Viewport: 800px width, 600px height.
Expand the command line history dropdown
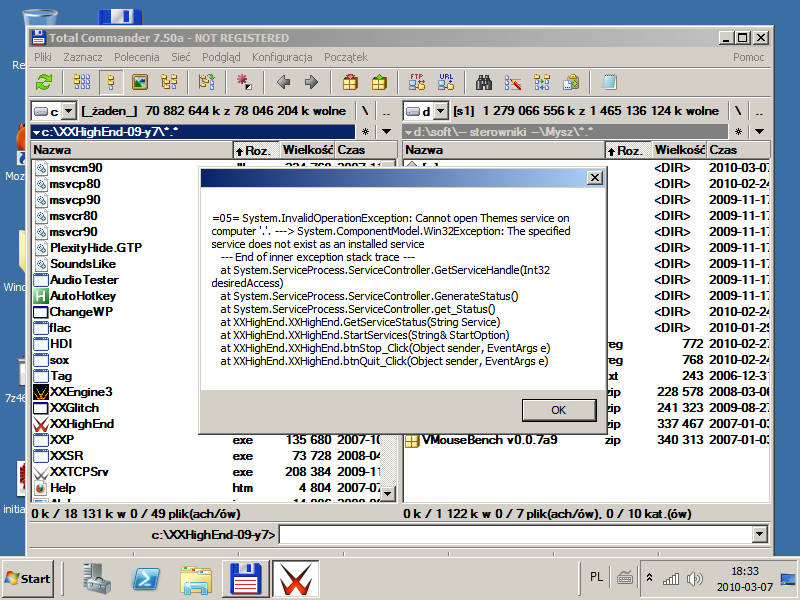pos(760,534)
